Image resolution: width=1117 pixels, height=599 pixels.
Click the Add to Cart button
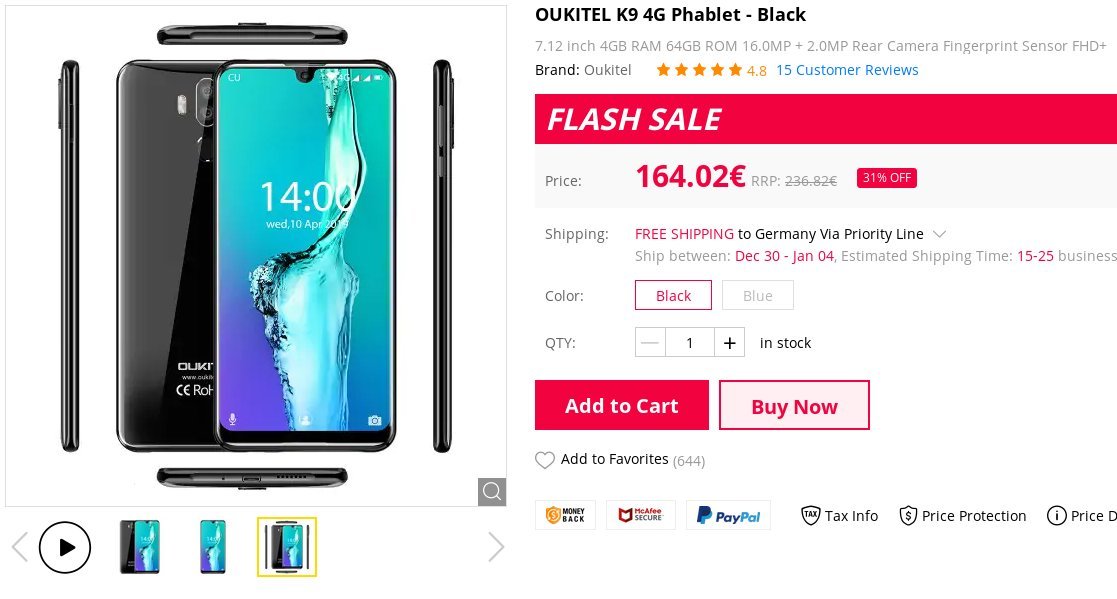tap(622, 405)
